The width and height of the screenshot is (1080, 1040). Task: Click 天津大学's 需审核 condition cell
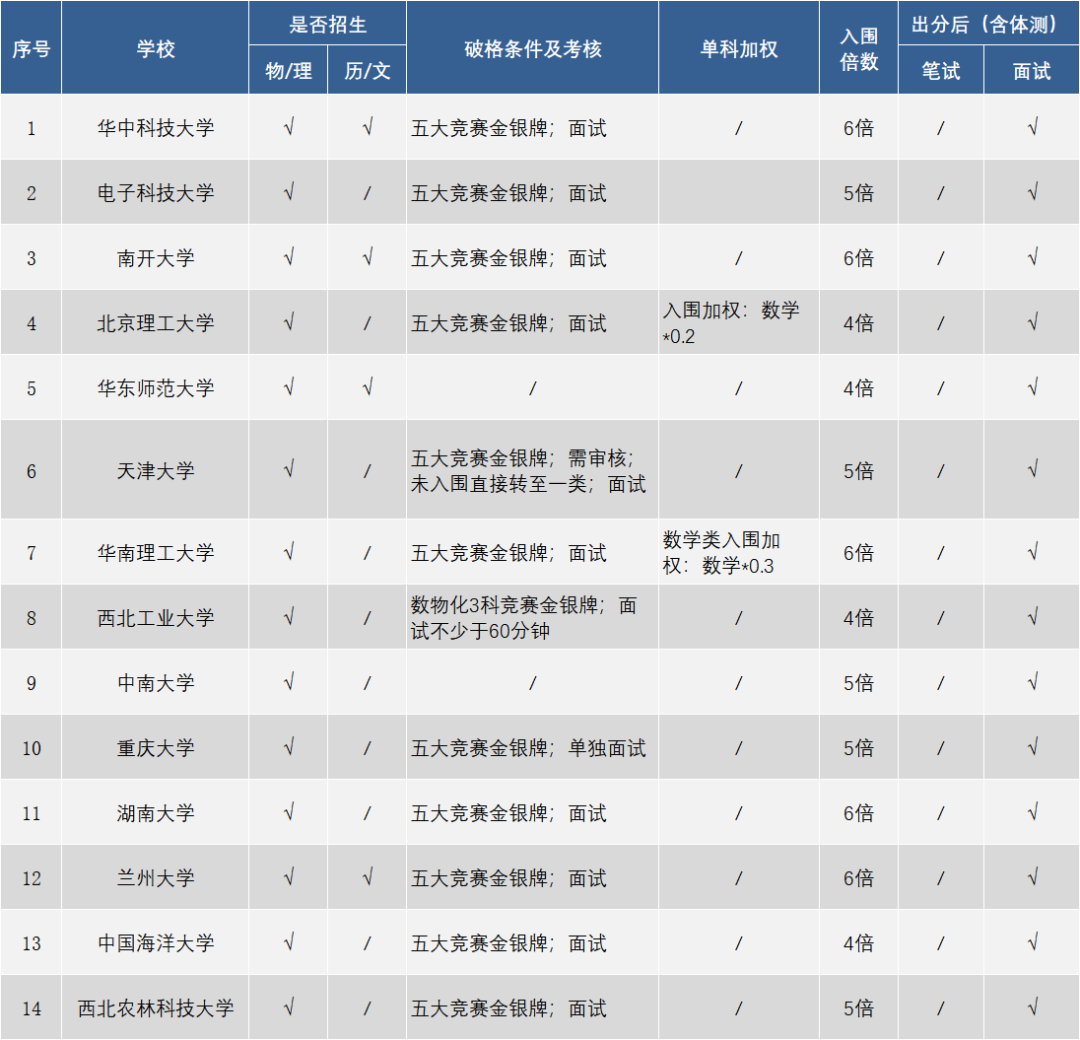(x=532, y=470)
